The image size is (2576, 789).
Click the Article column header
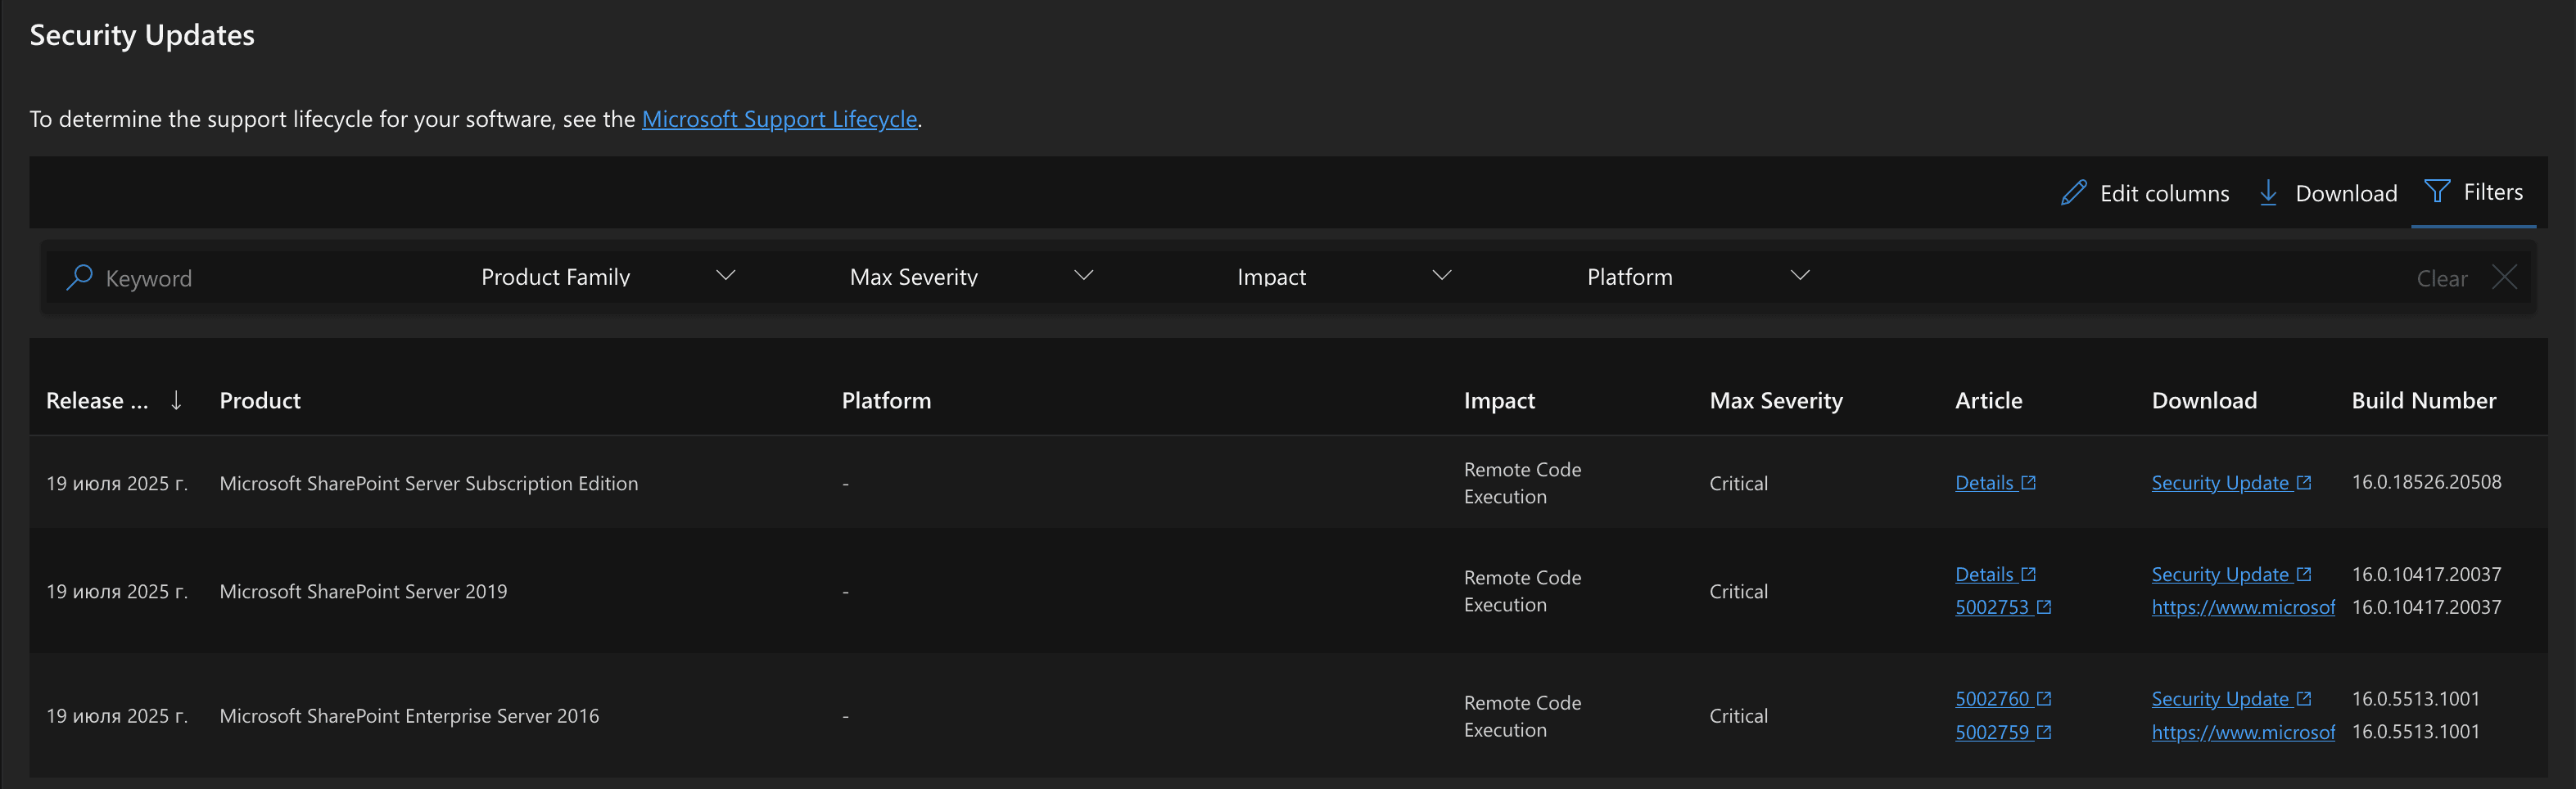(1988, 400)
